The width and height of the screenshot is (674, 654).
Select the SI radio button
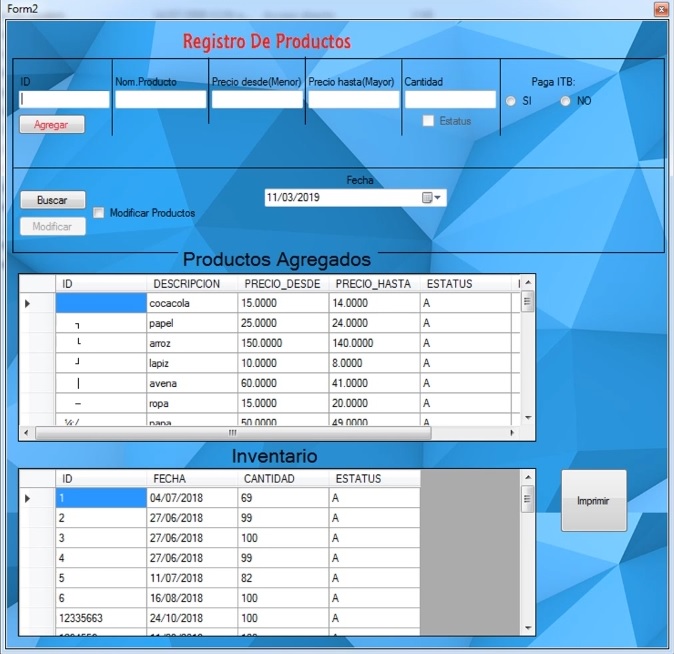point(511,101)
